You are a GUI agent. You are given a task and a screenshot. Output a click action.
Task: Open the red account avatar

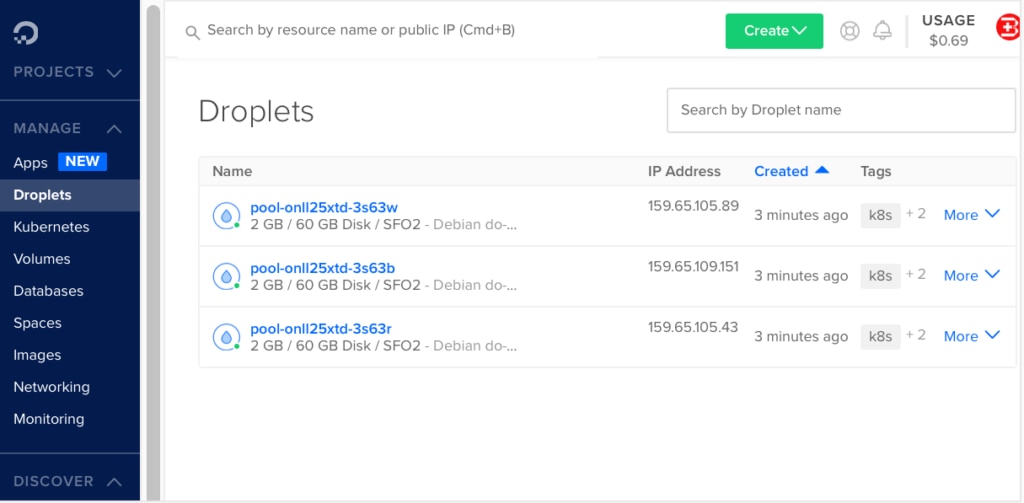[1008, 28]
